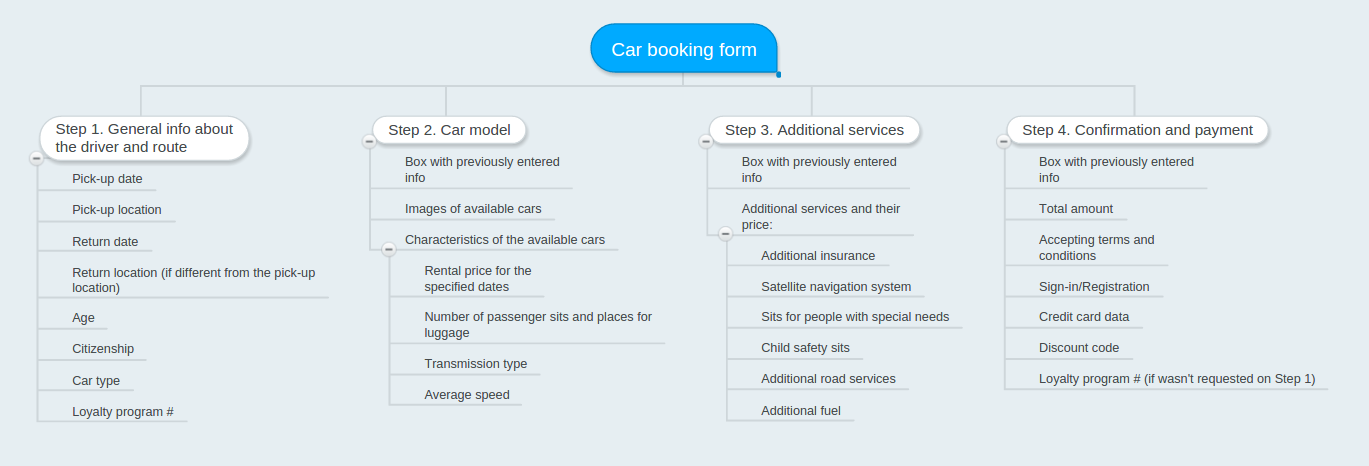This screenshot has height=466, width=1369.
Task: Select the Average speed item
Action: click(467, 394)
